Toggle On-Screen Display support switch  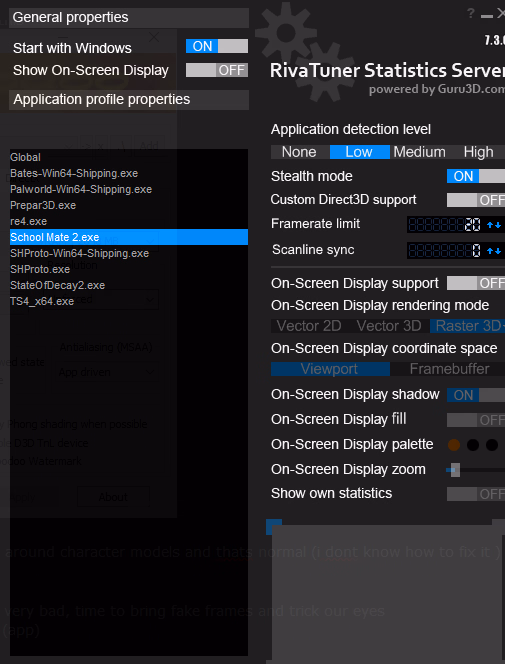[x=476, y=283]
